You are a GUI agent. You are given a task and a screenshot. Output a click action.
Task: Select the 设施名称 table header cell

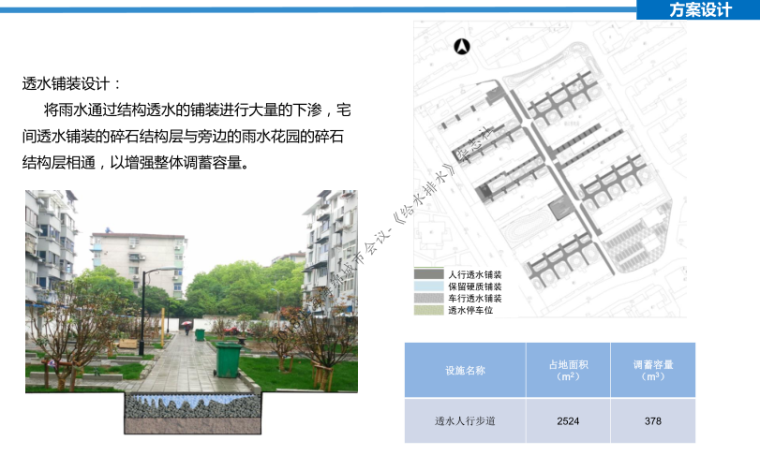click(465, 370)
